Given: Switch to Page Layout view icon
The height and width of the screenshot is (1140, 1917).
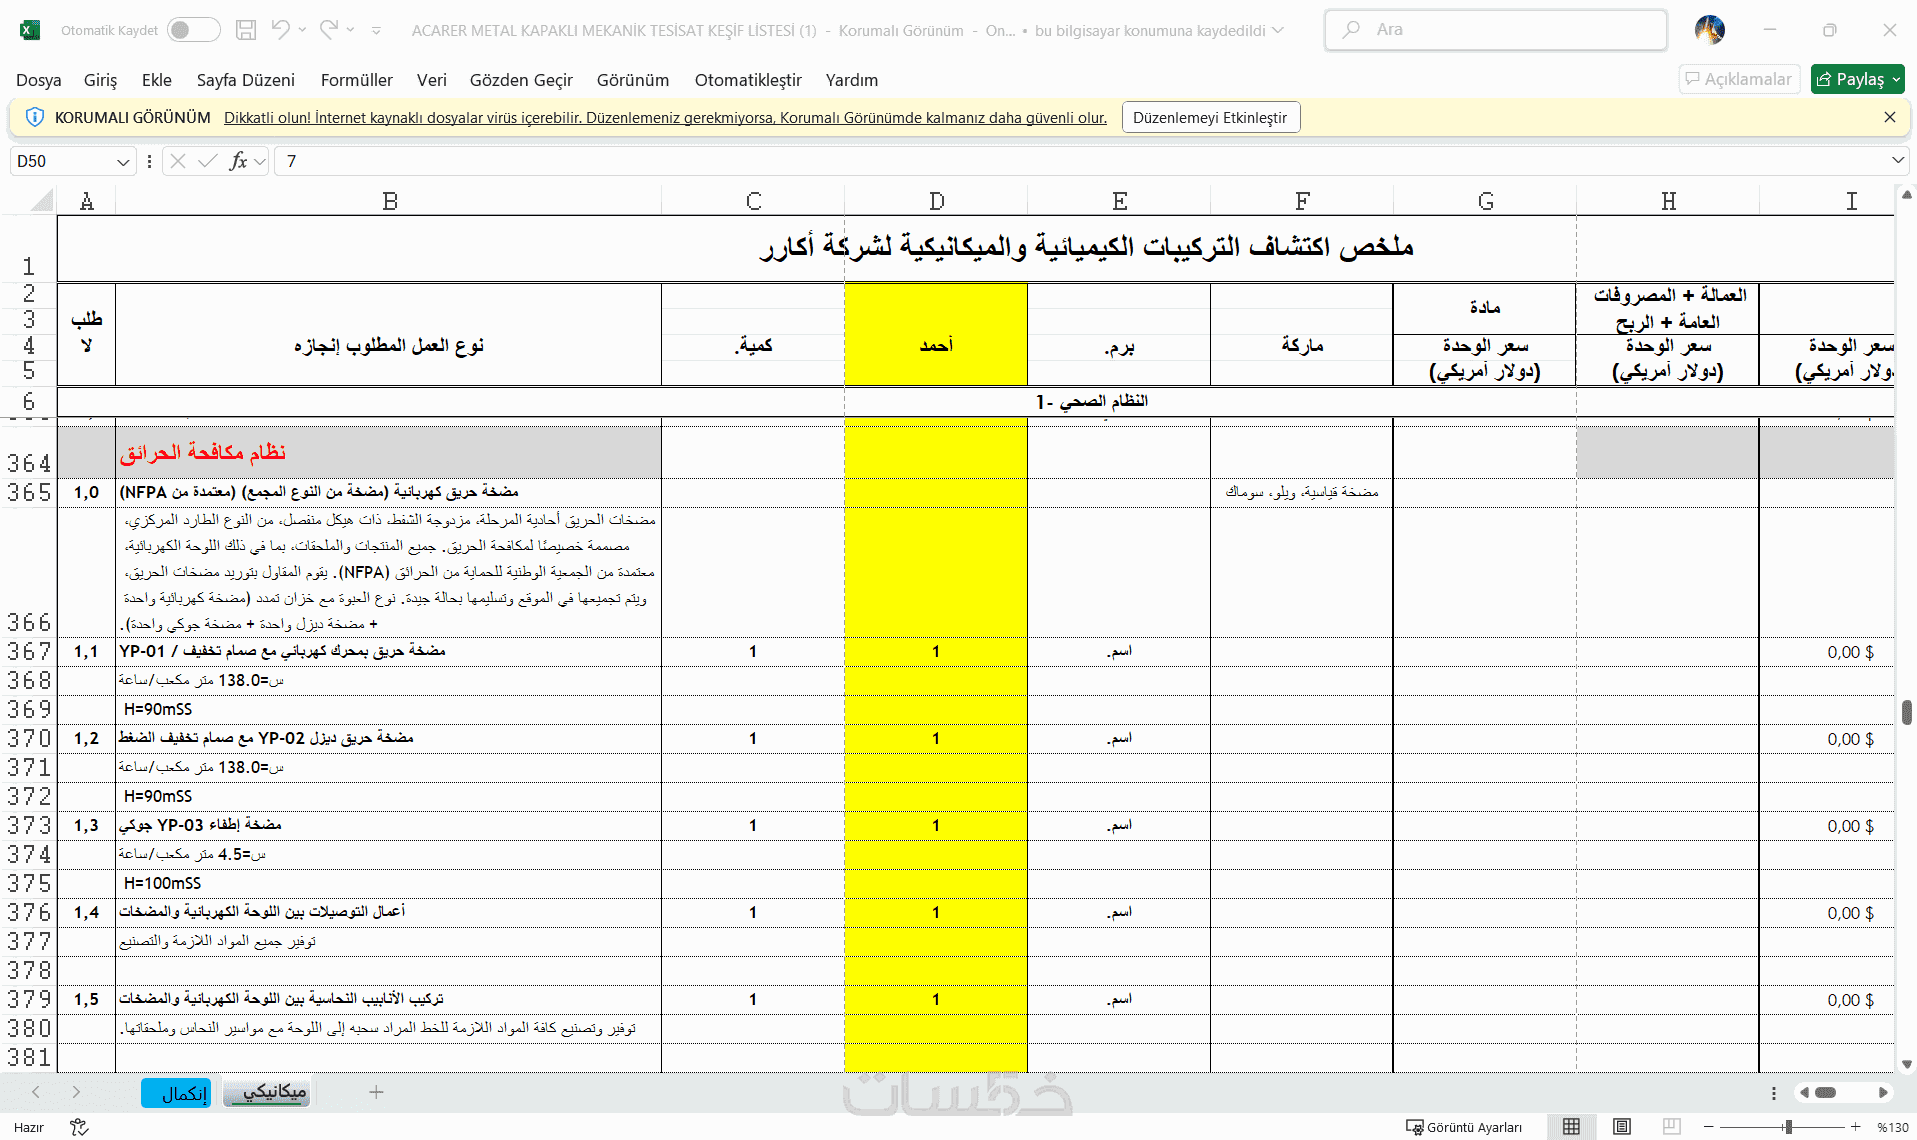Looking at the screenshot, I should (1622, 1127).
